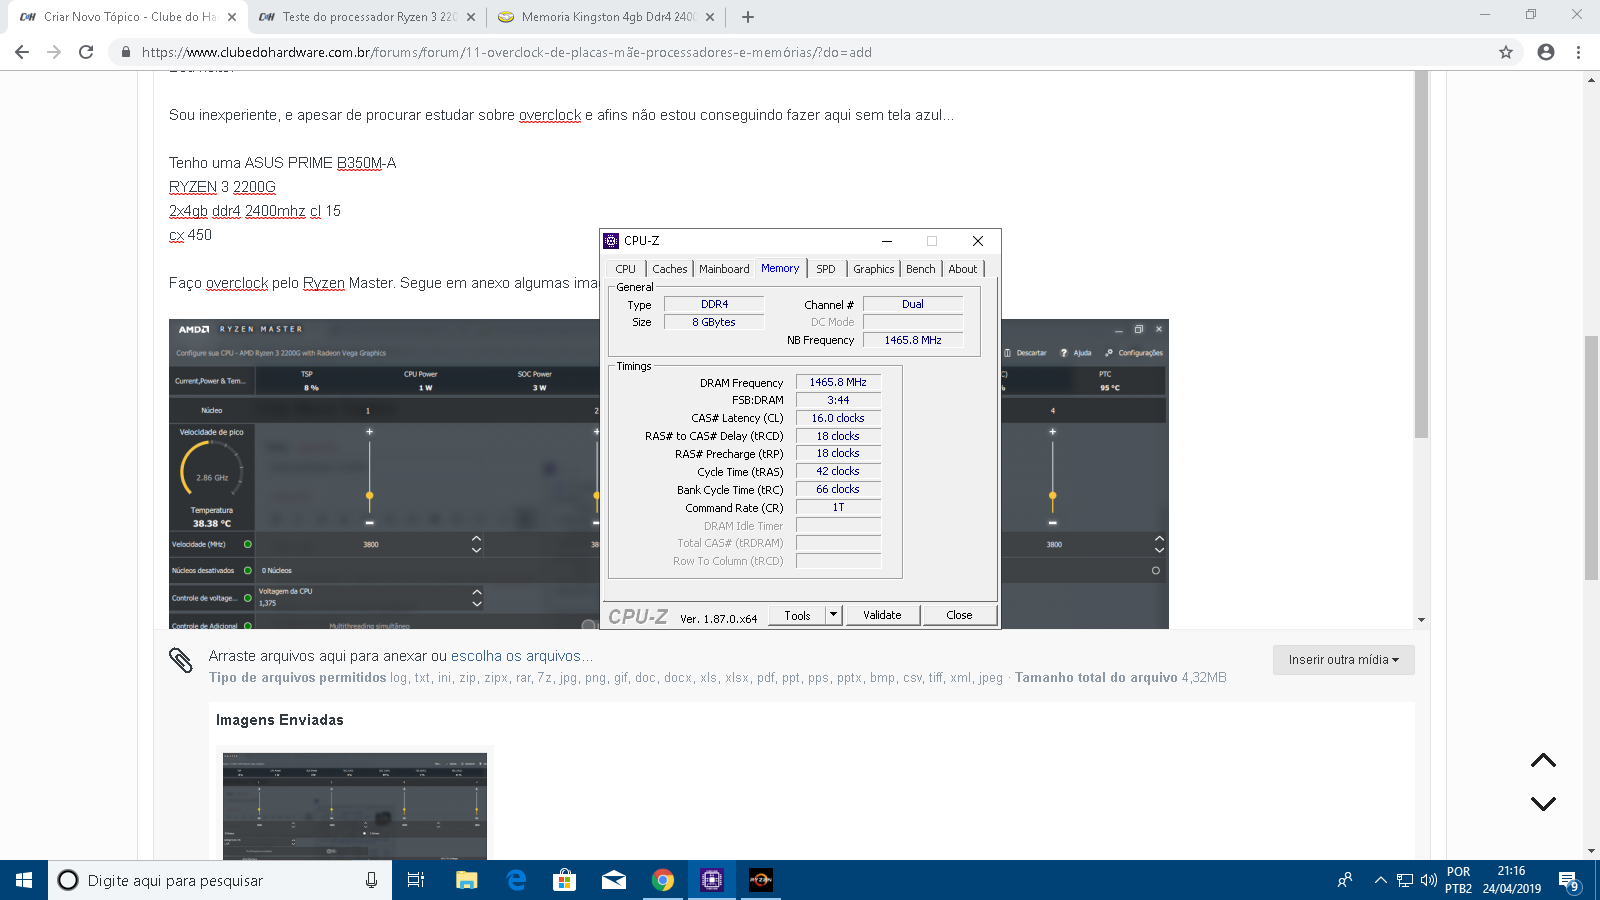
Task: Click the post editor scrollbar
Action: click(1421, 255)
